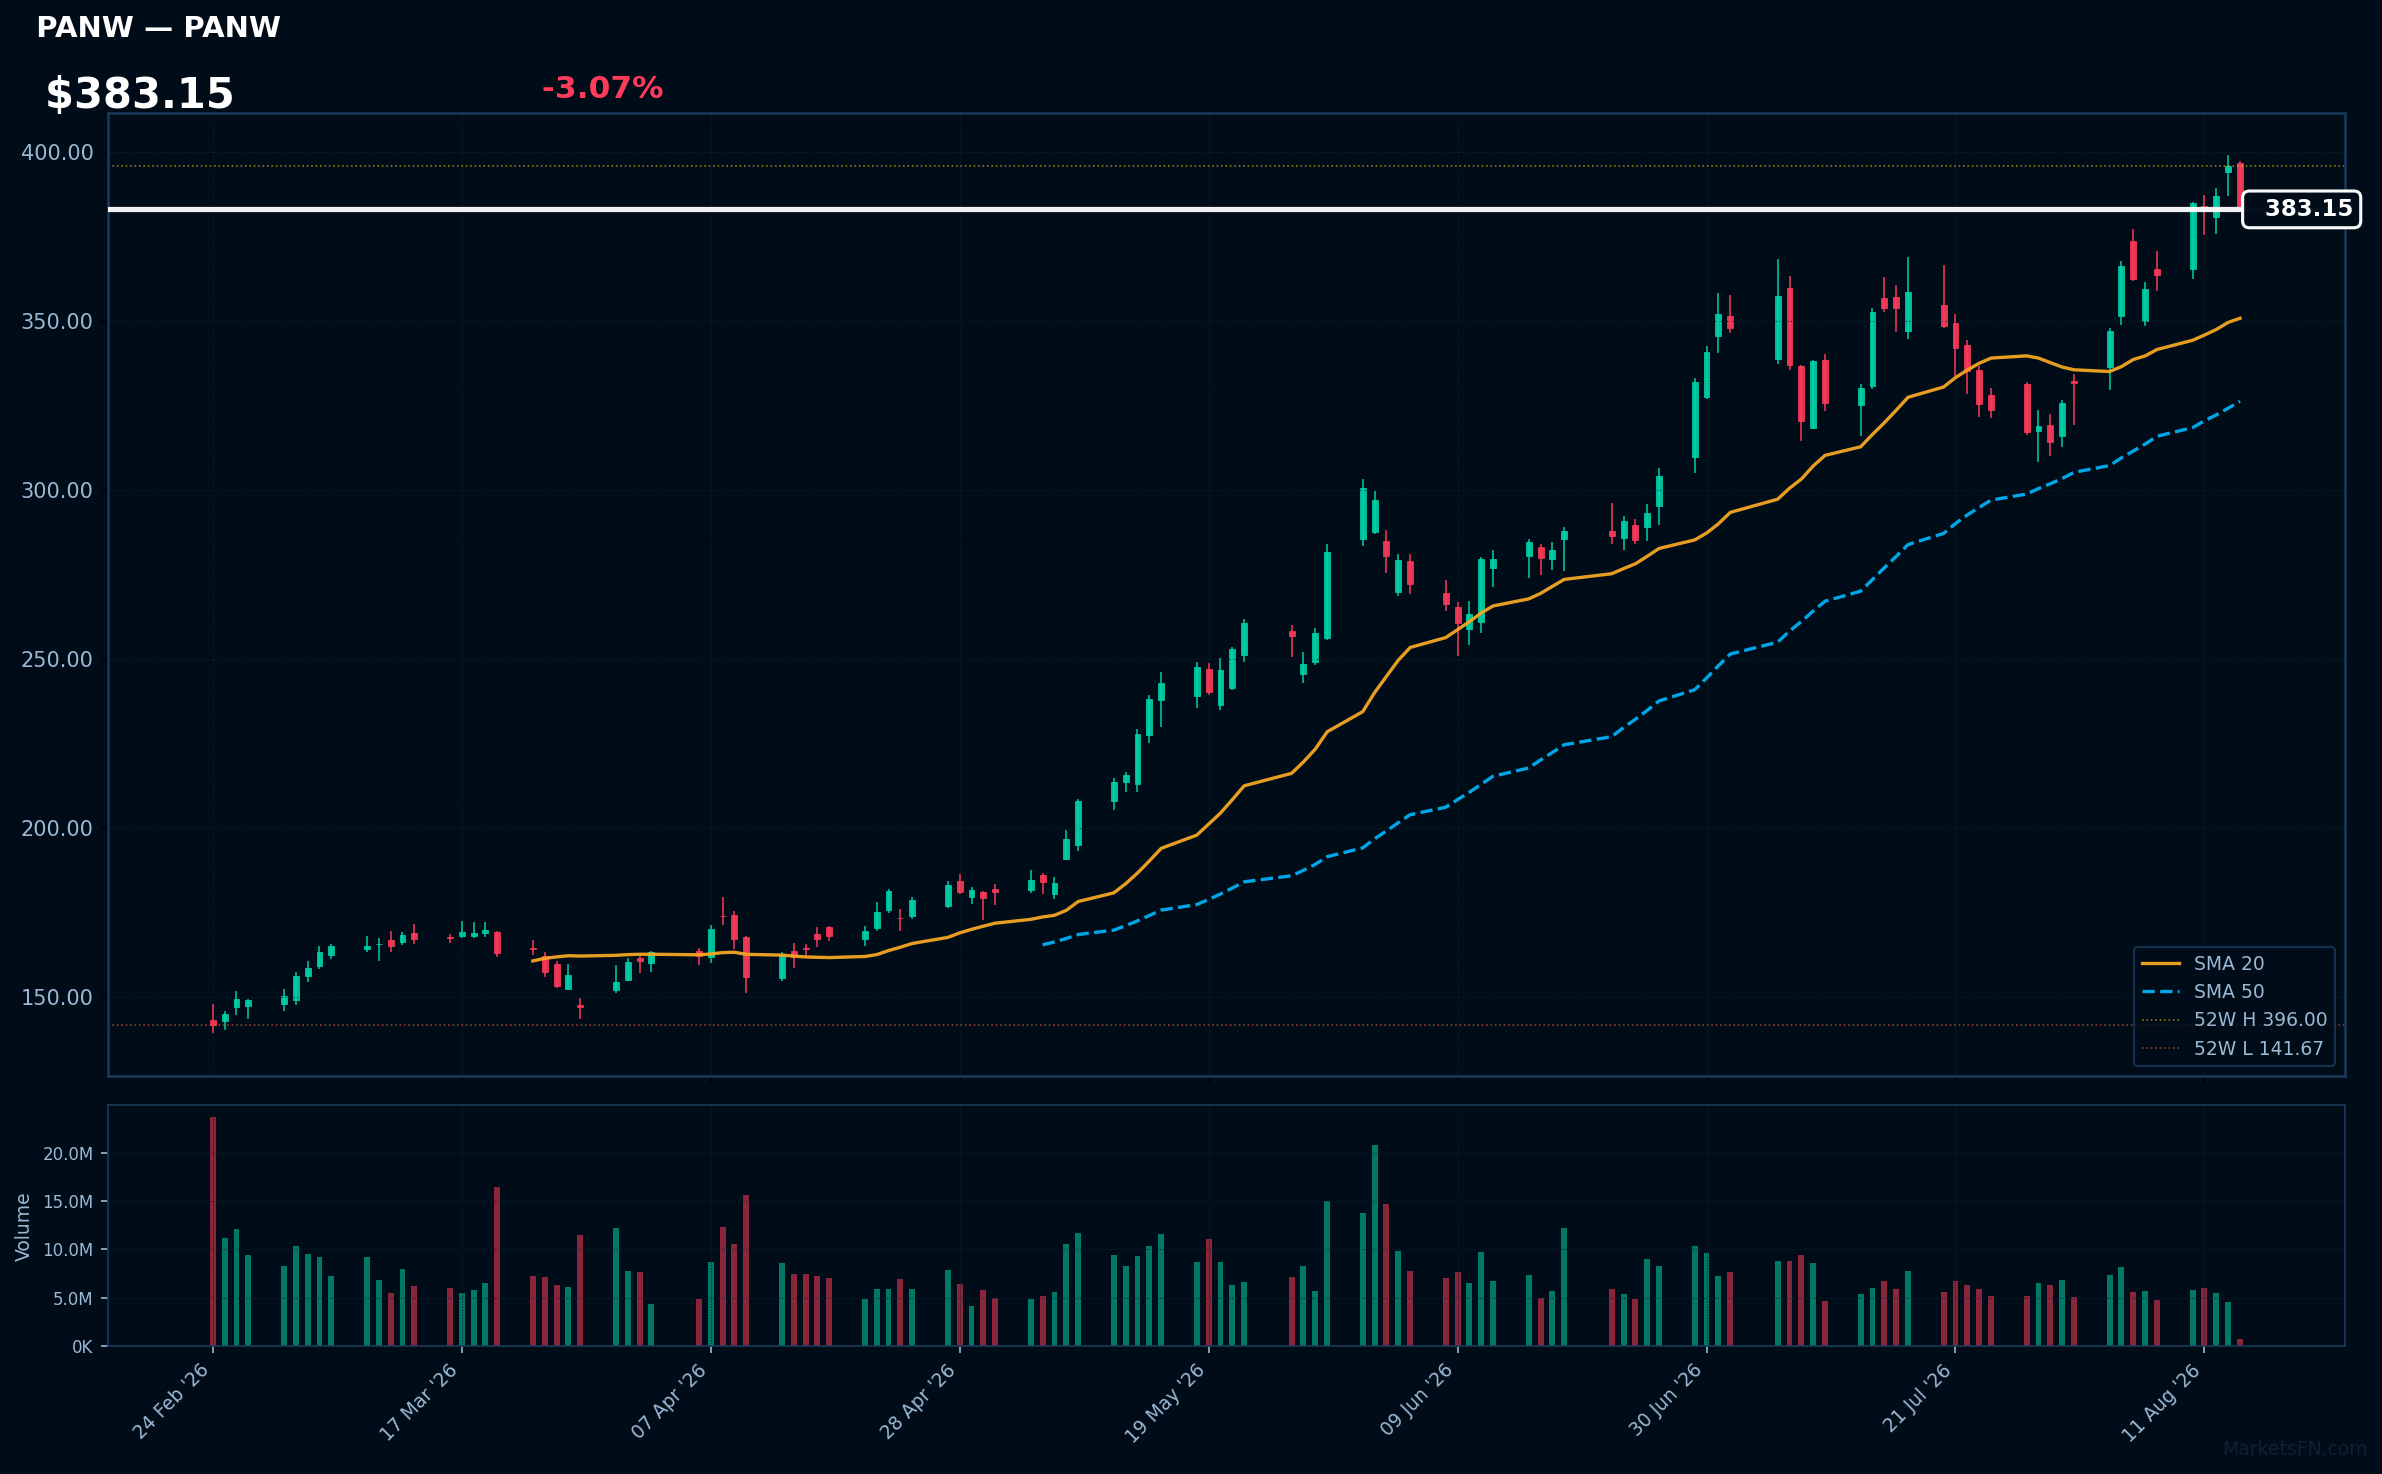Click the Volume axis title
The image size is (2382, 1474).
coord(23,1227)
